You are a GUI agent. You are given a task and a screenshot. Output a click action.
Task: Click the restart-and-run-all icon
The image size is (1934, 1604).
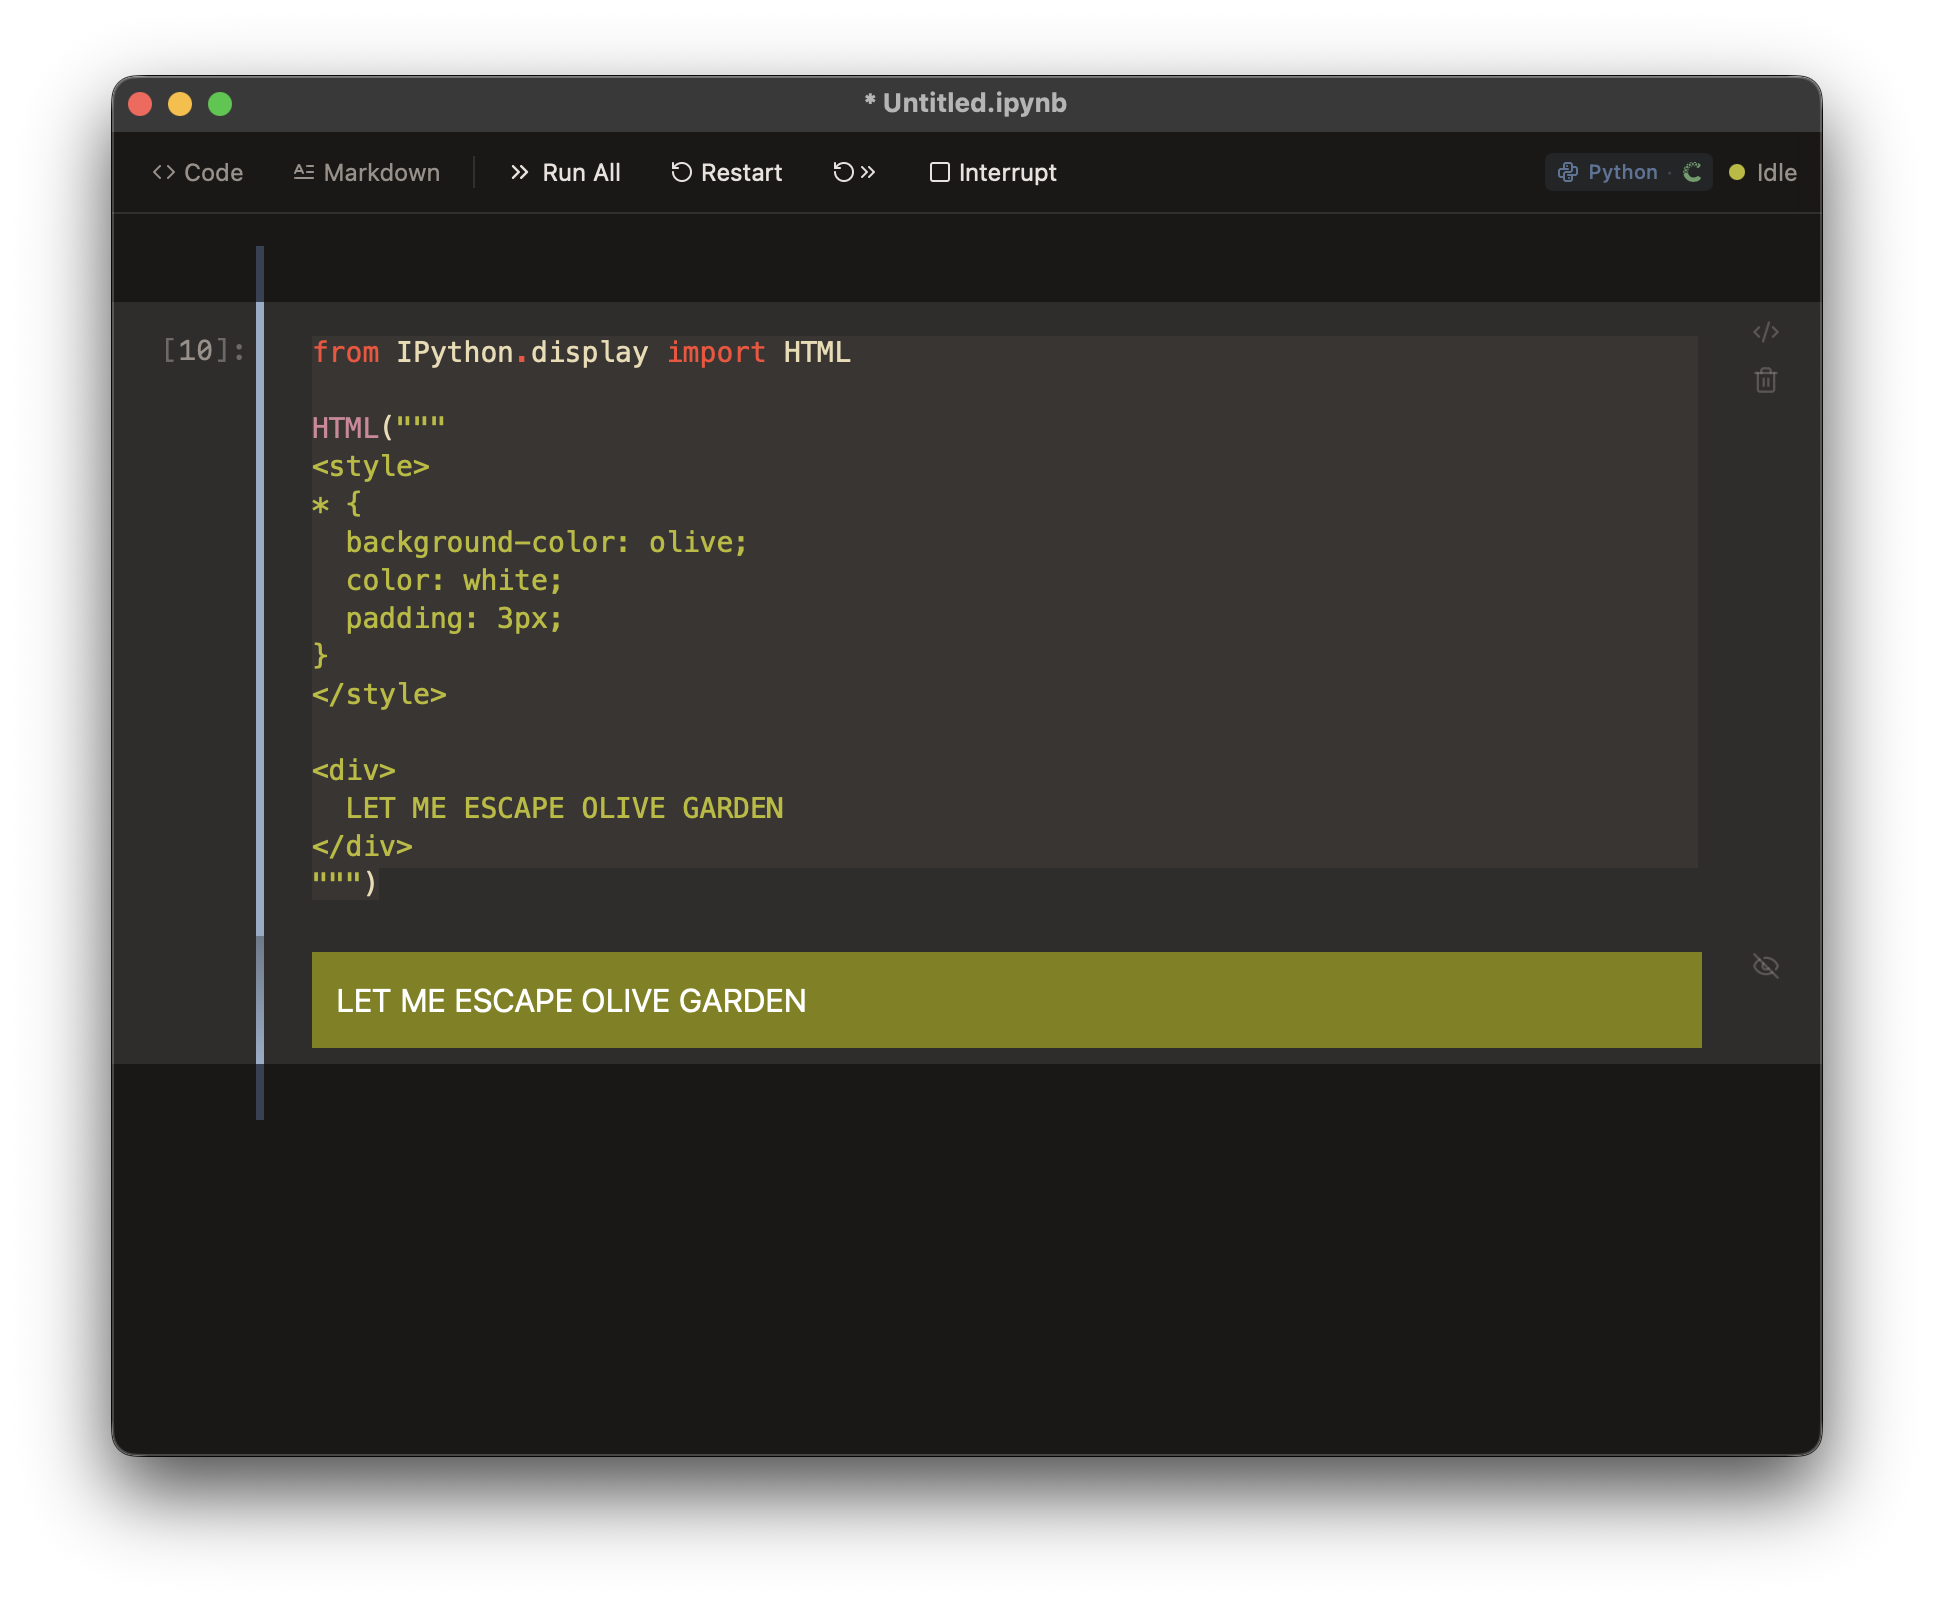point(854,172)
